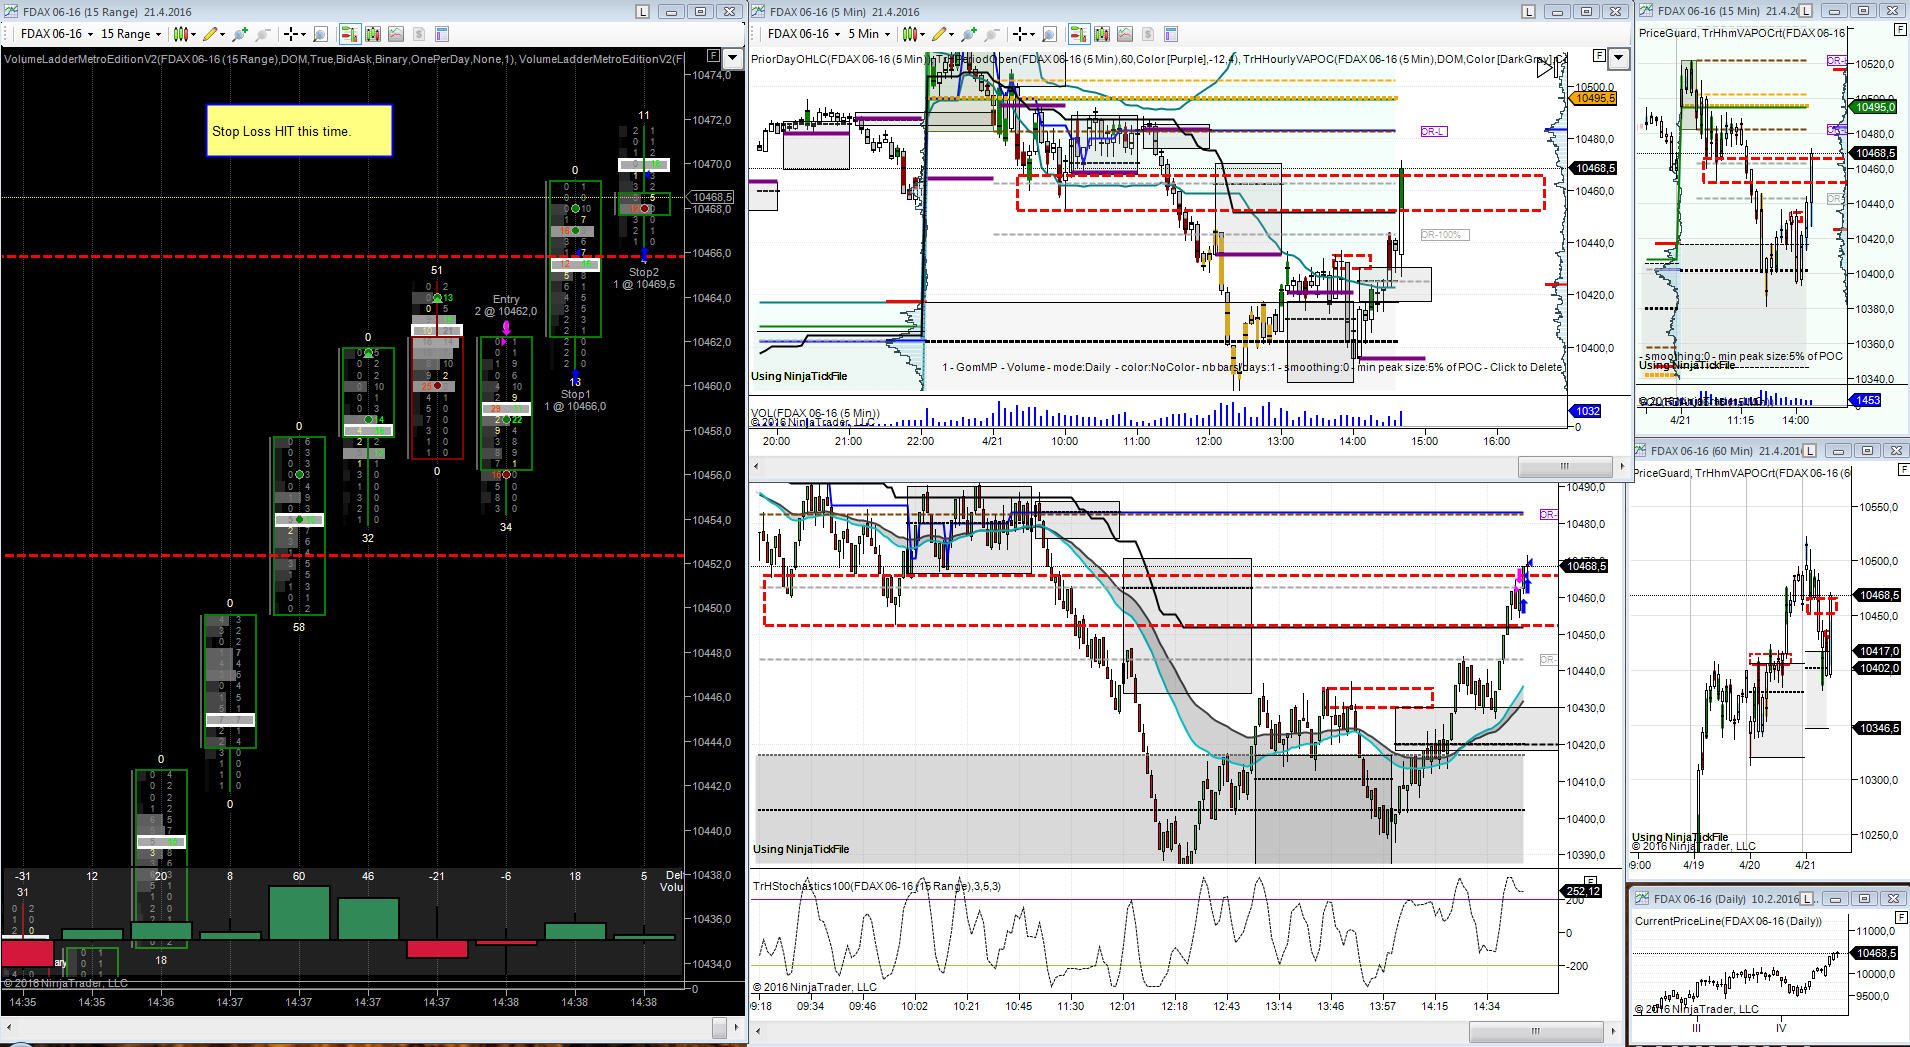Click 10346,5 price marker in 60 Min chart
The image size is (1910, 1047).
pos(1878,728)
